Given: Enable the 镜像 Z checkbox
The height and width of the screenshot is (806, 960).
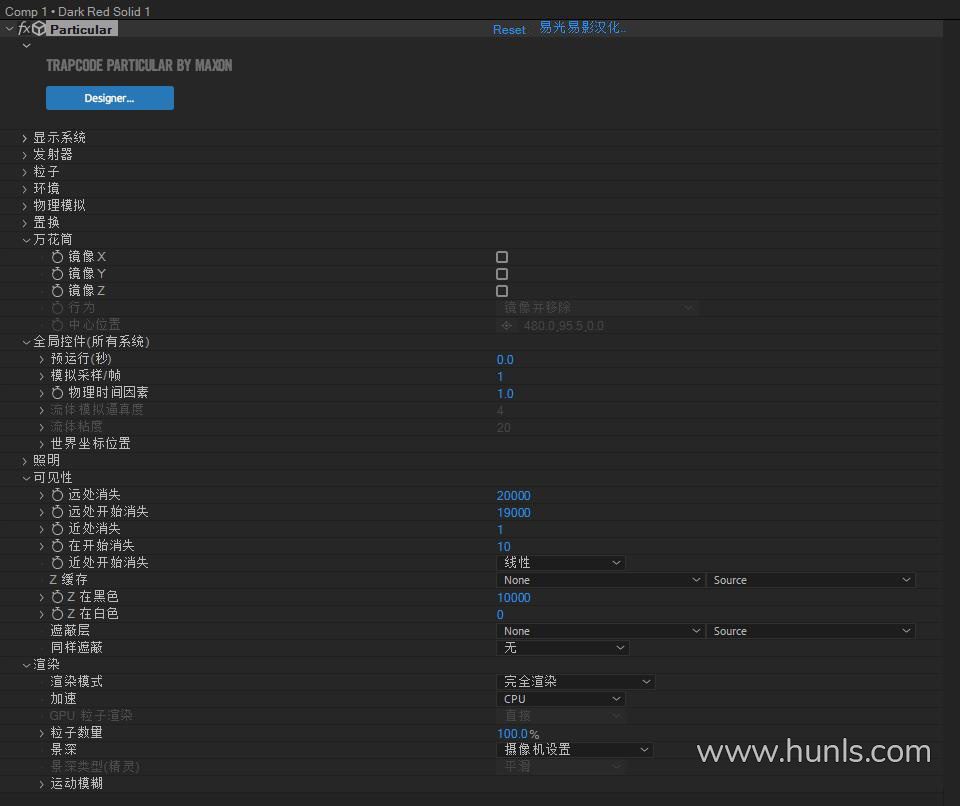Looking at the screenshot, I should pyautogui.click(x=502, y=291).
